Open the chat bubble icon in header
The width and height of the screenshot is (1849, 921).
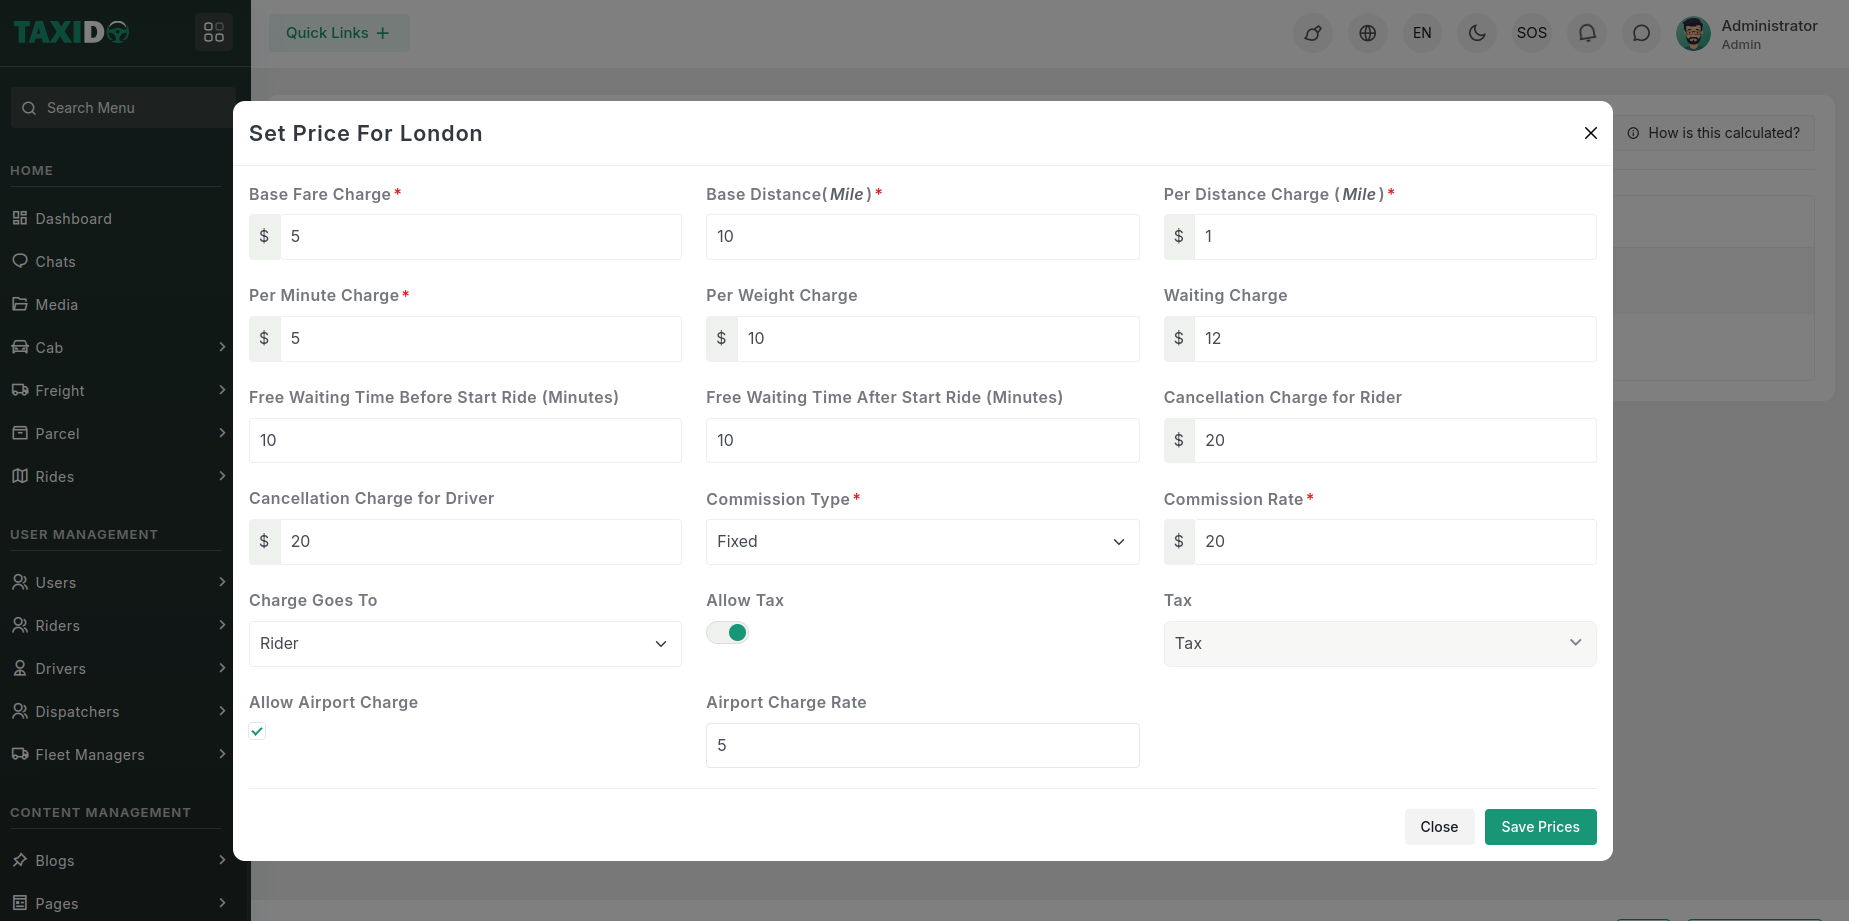(x=1641, y=33)
